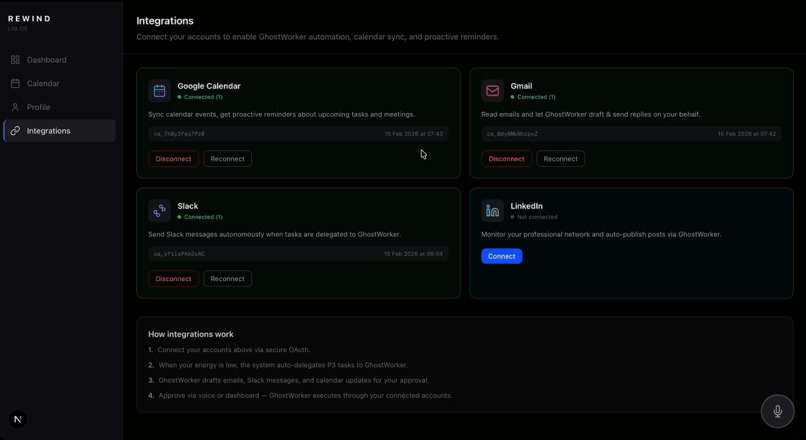Reconnect the Slack integration
This screenshot has width=806, height=440.
[x=227, y=279]
